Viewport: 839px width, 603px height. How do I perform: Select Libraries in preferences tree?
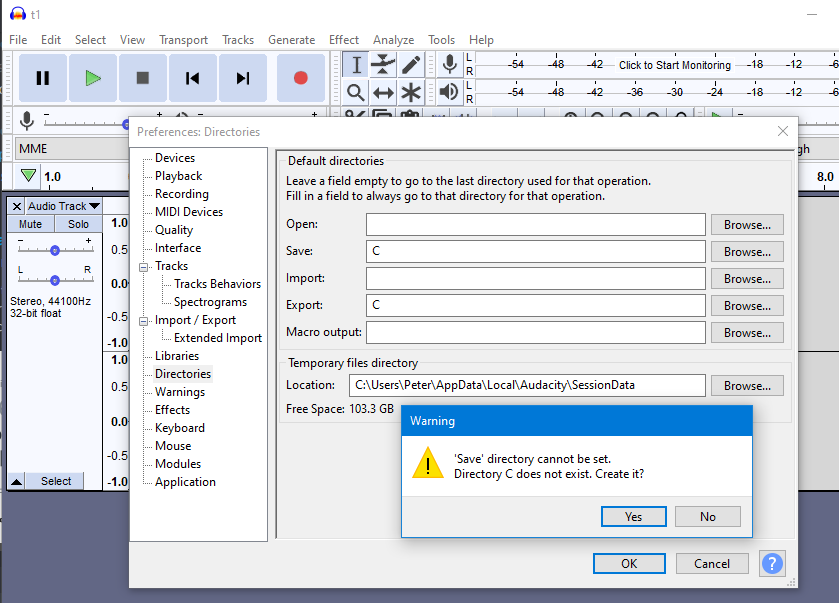tap(177, 356)
